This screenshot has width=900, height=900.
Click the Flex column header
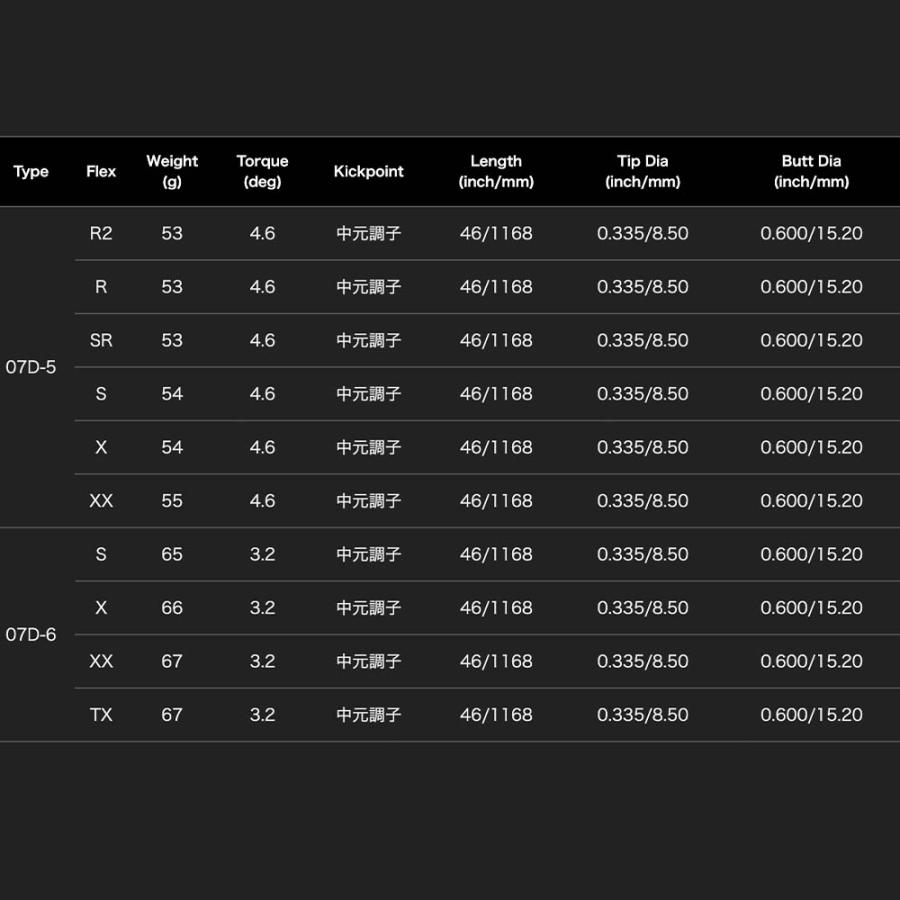[x=101, y=171]
